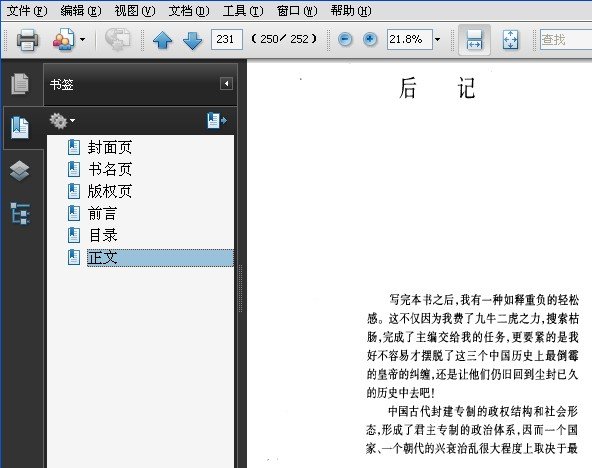Viewport: 592px width, 468px height.
Task: Zoom out with the minus button
Action: 345,39
